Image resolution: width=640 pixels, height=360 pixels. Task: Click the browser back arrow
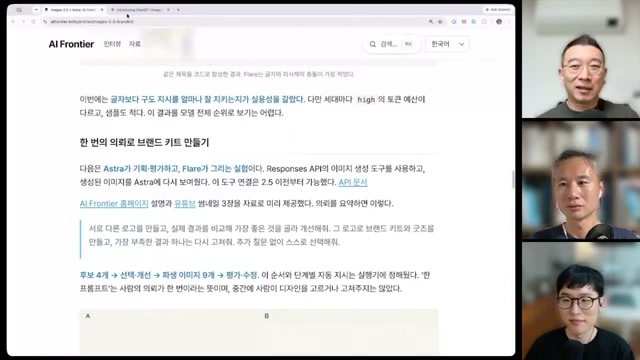[13, 21]
